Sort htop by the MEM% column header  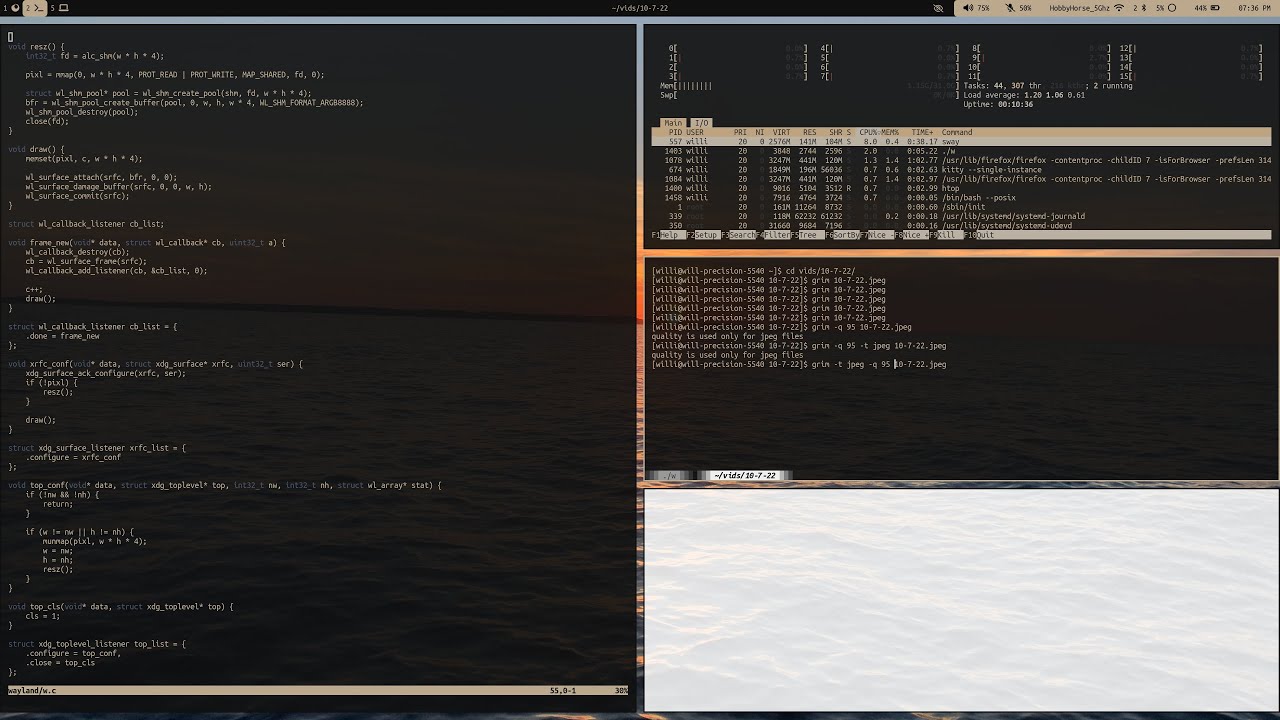coord(889,132)
